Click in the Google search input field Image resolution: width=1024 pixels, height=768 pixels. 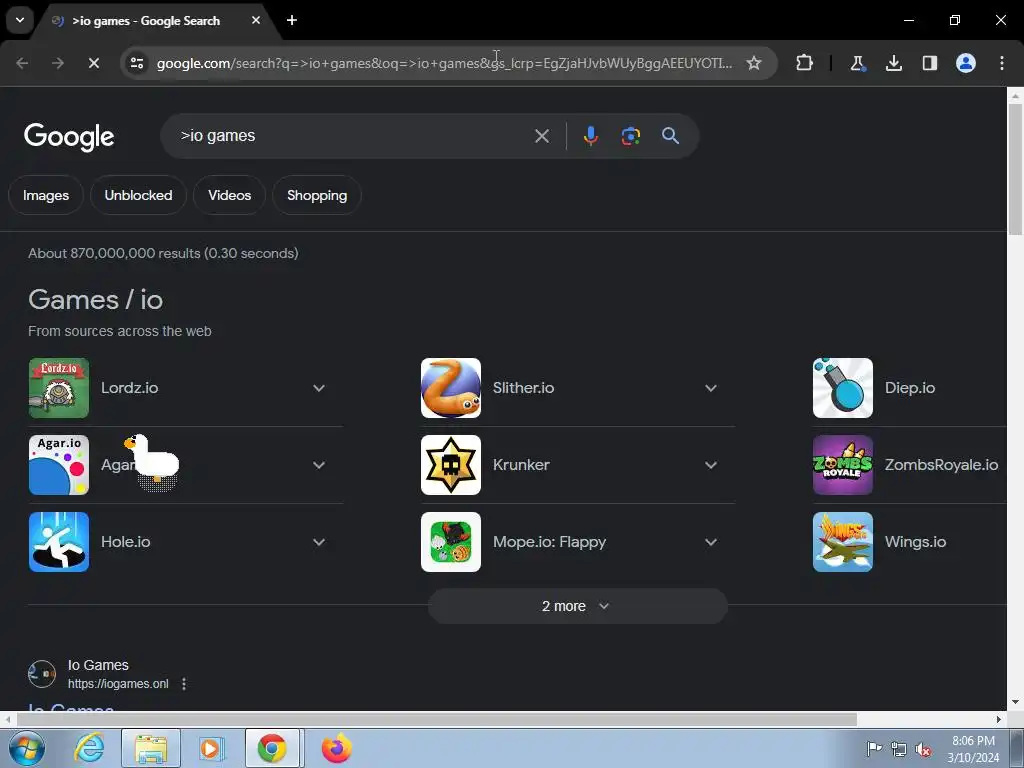[x=353, y=136]
